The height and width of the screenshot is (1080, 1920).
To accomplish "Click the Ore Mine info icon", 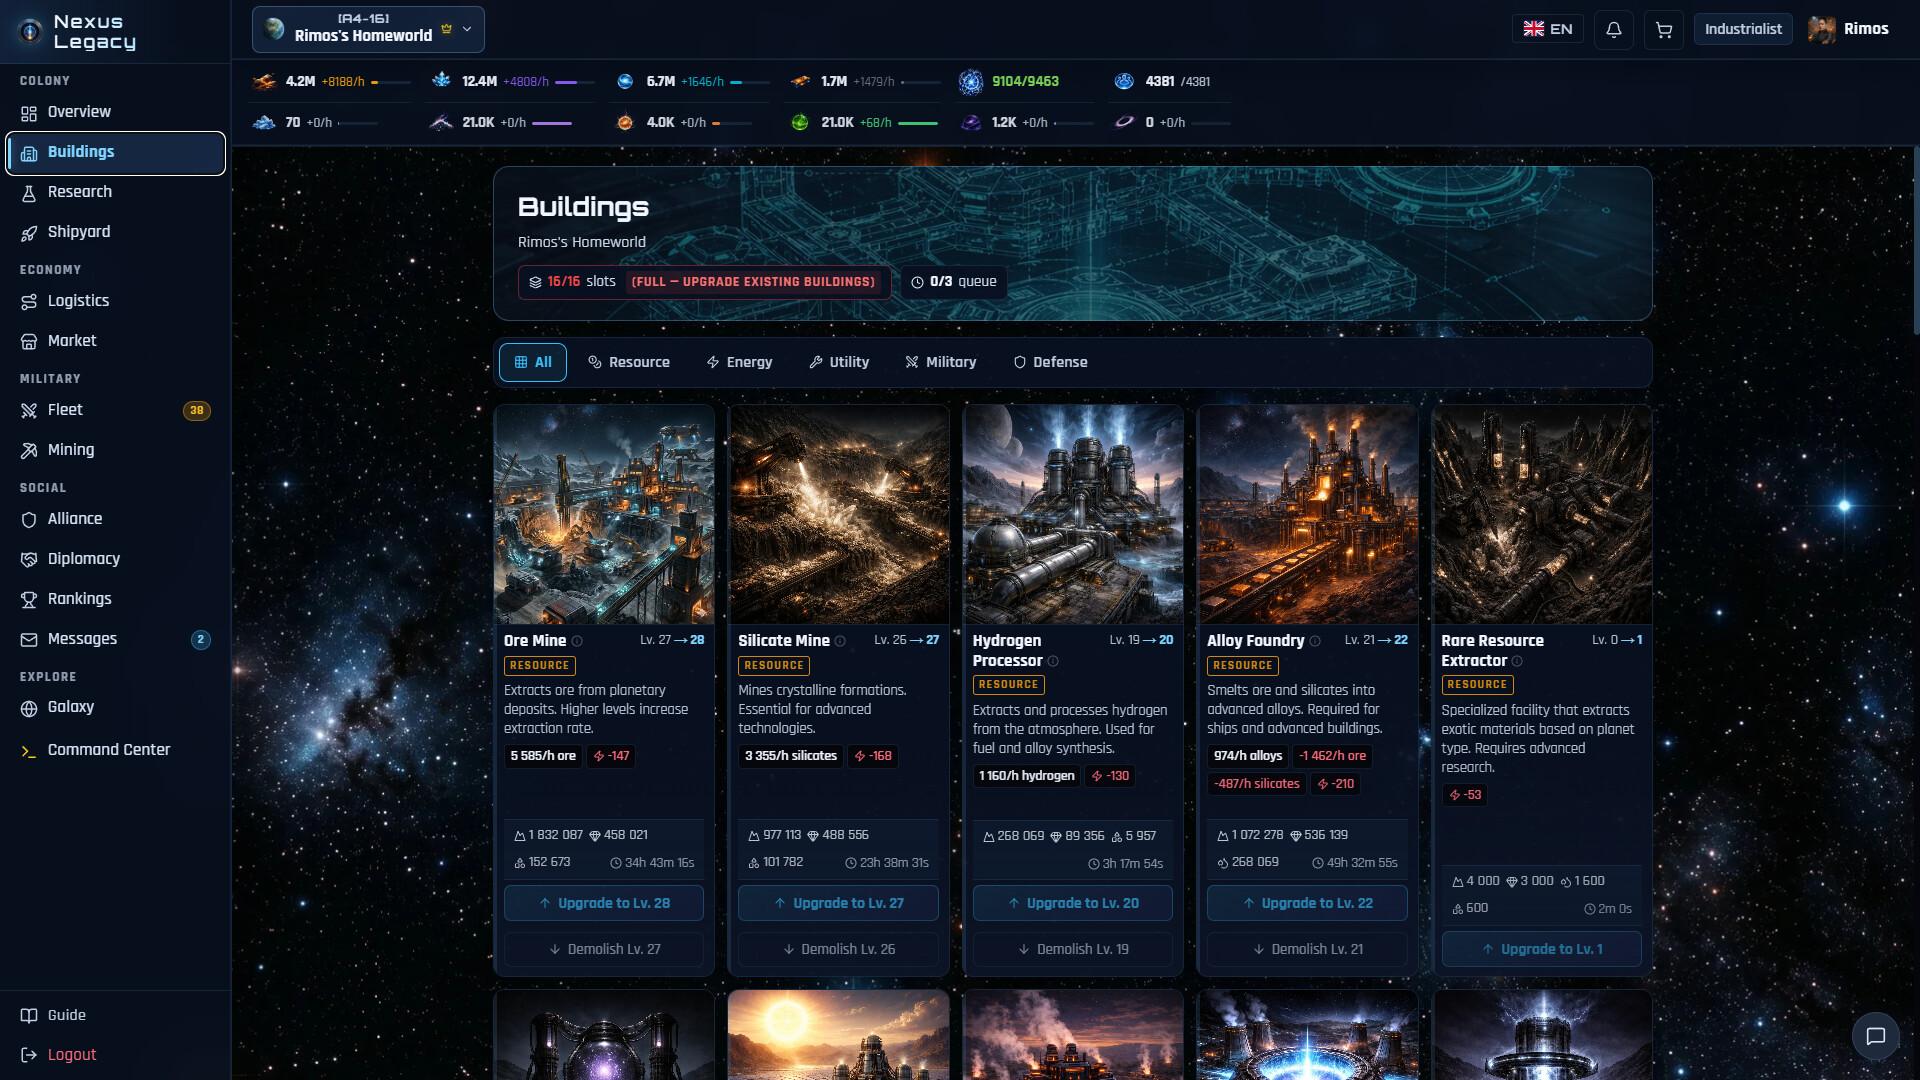I will tap(577, 641).
